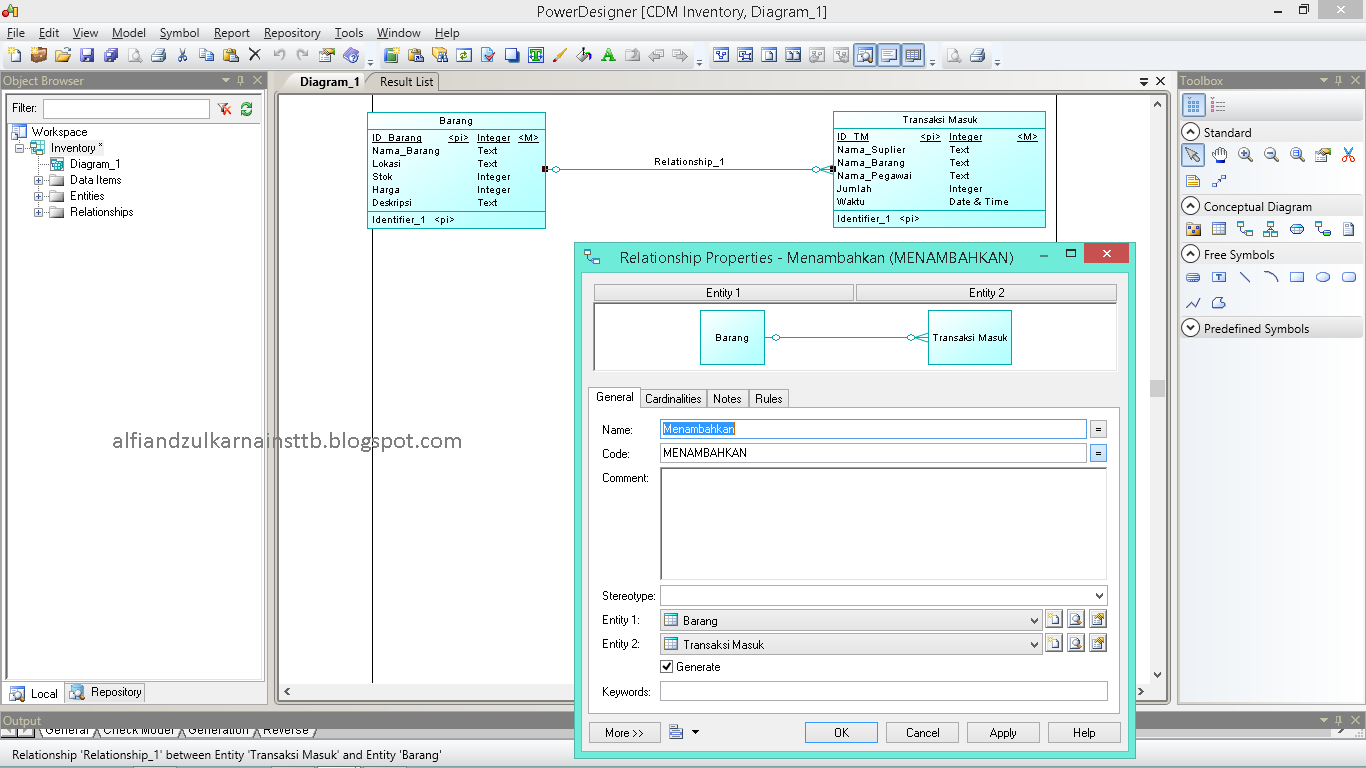
Task: Open the Entity 2 dropdown showing Transaksi Masuk
Action: pyautogui.click(x=1036, y=644)
